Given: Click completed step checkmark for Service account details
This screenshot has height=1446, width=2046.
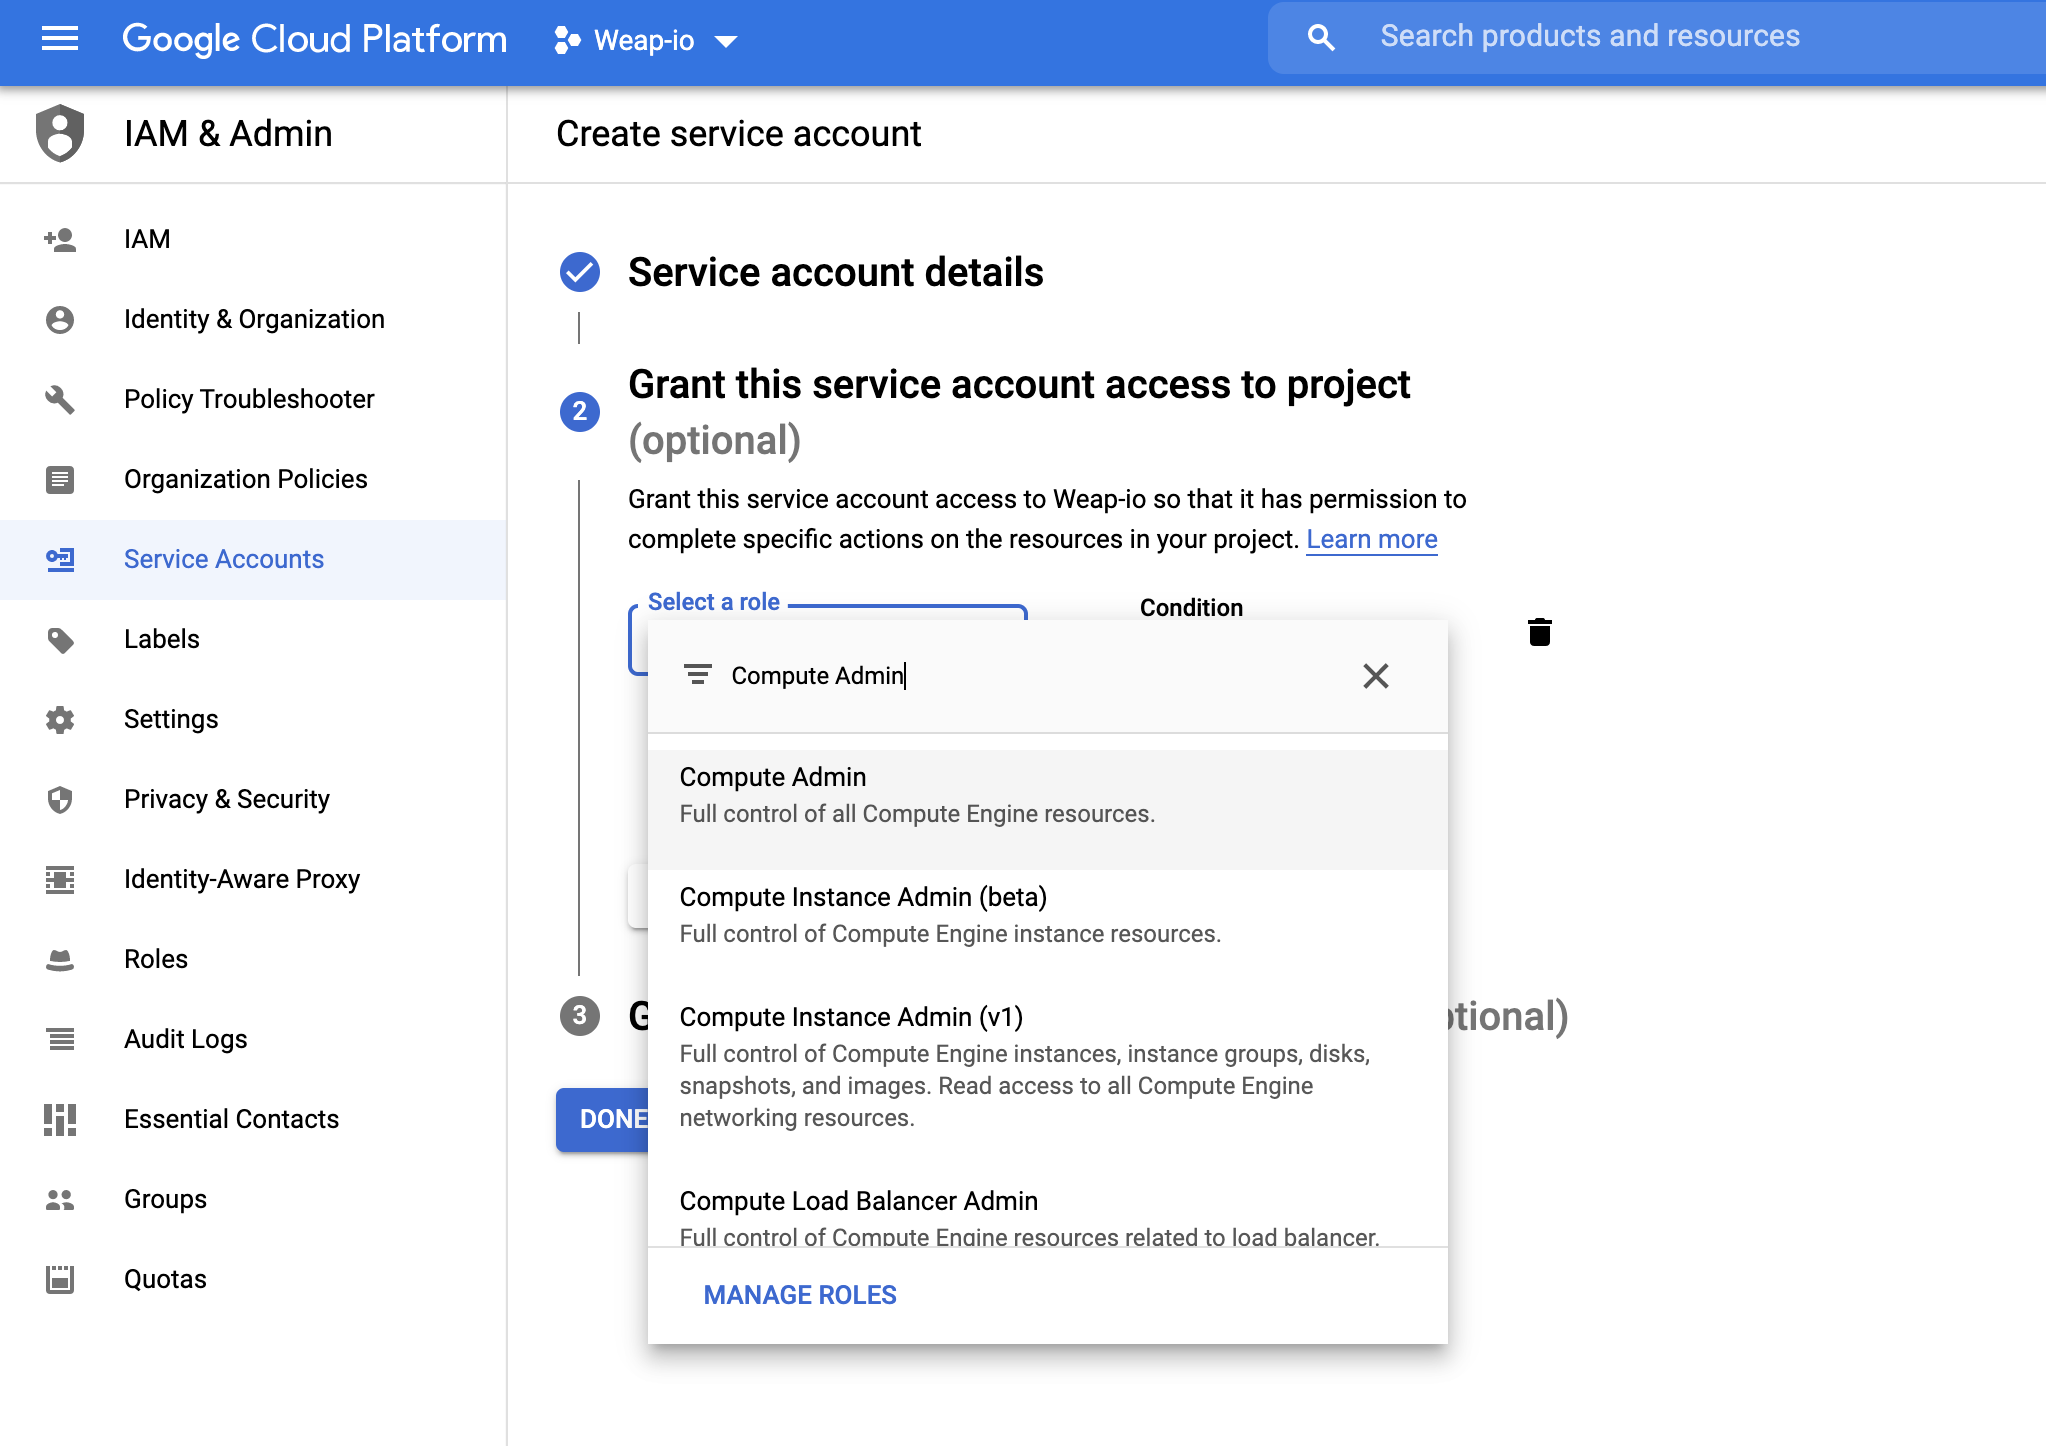Looking at the screenshot, I should (580, 272).
